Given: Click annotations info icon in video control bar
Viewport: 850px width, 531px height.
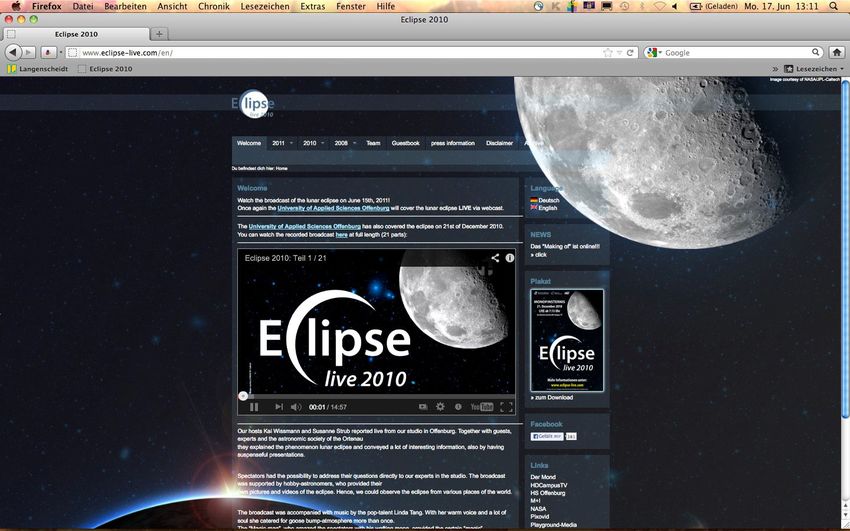Looking at the screenshot, I should point(458,407).
